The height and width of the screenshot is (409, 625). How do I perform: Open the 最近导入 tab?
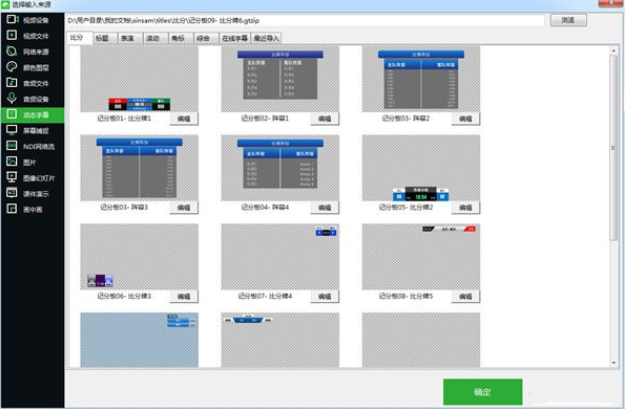pos(266,37)
